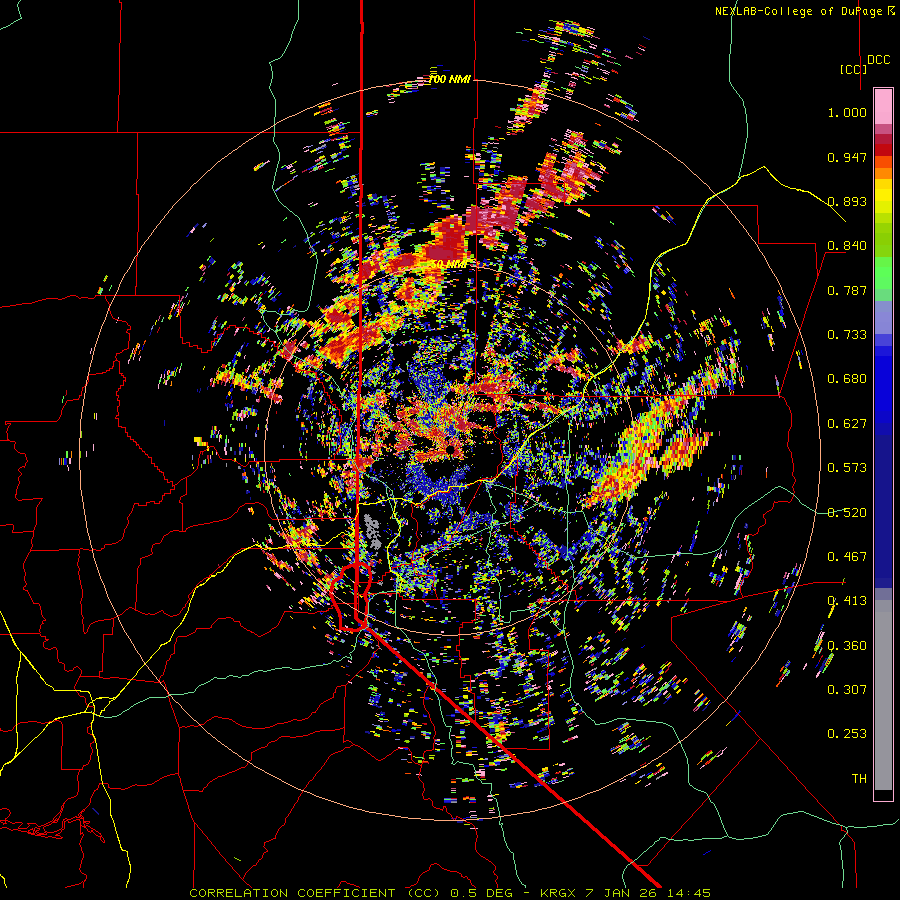Viewport: 900px width, 900px height.
Task: Select the 0.413 scale value
Action: (x=847, y=601)
